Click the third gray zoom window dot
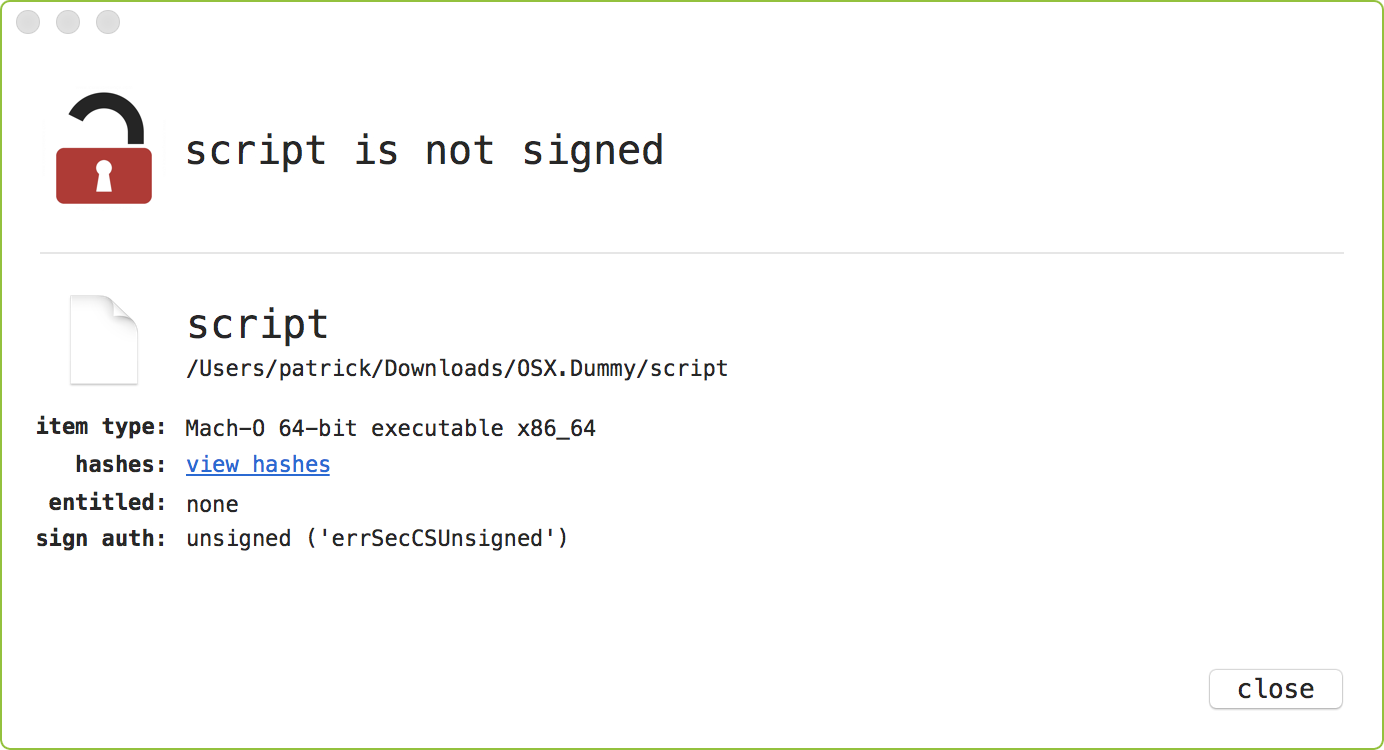Screen dimensions: 1384x750 108,22
